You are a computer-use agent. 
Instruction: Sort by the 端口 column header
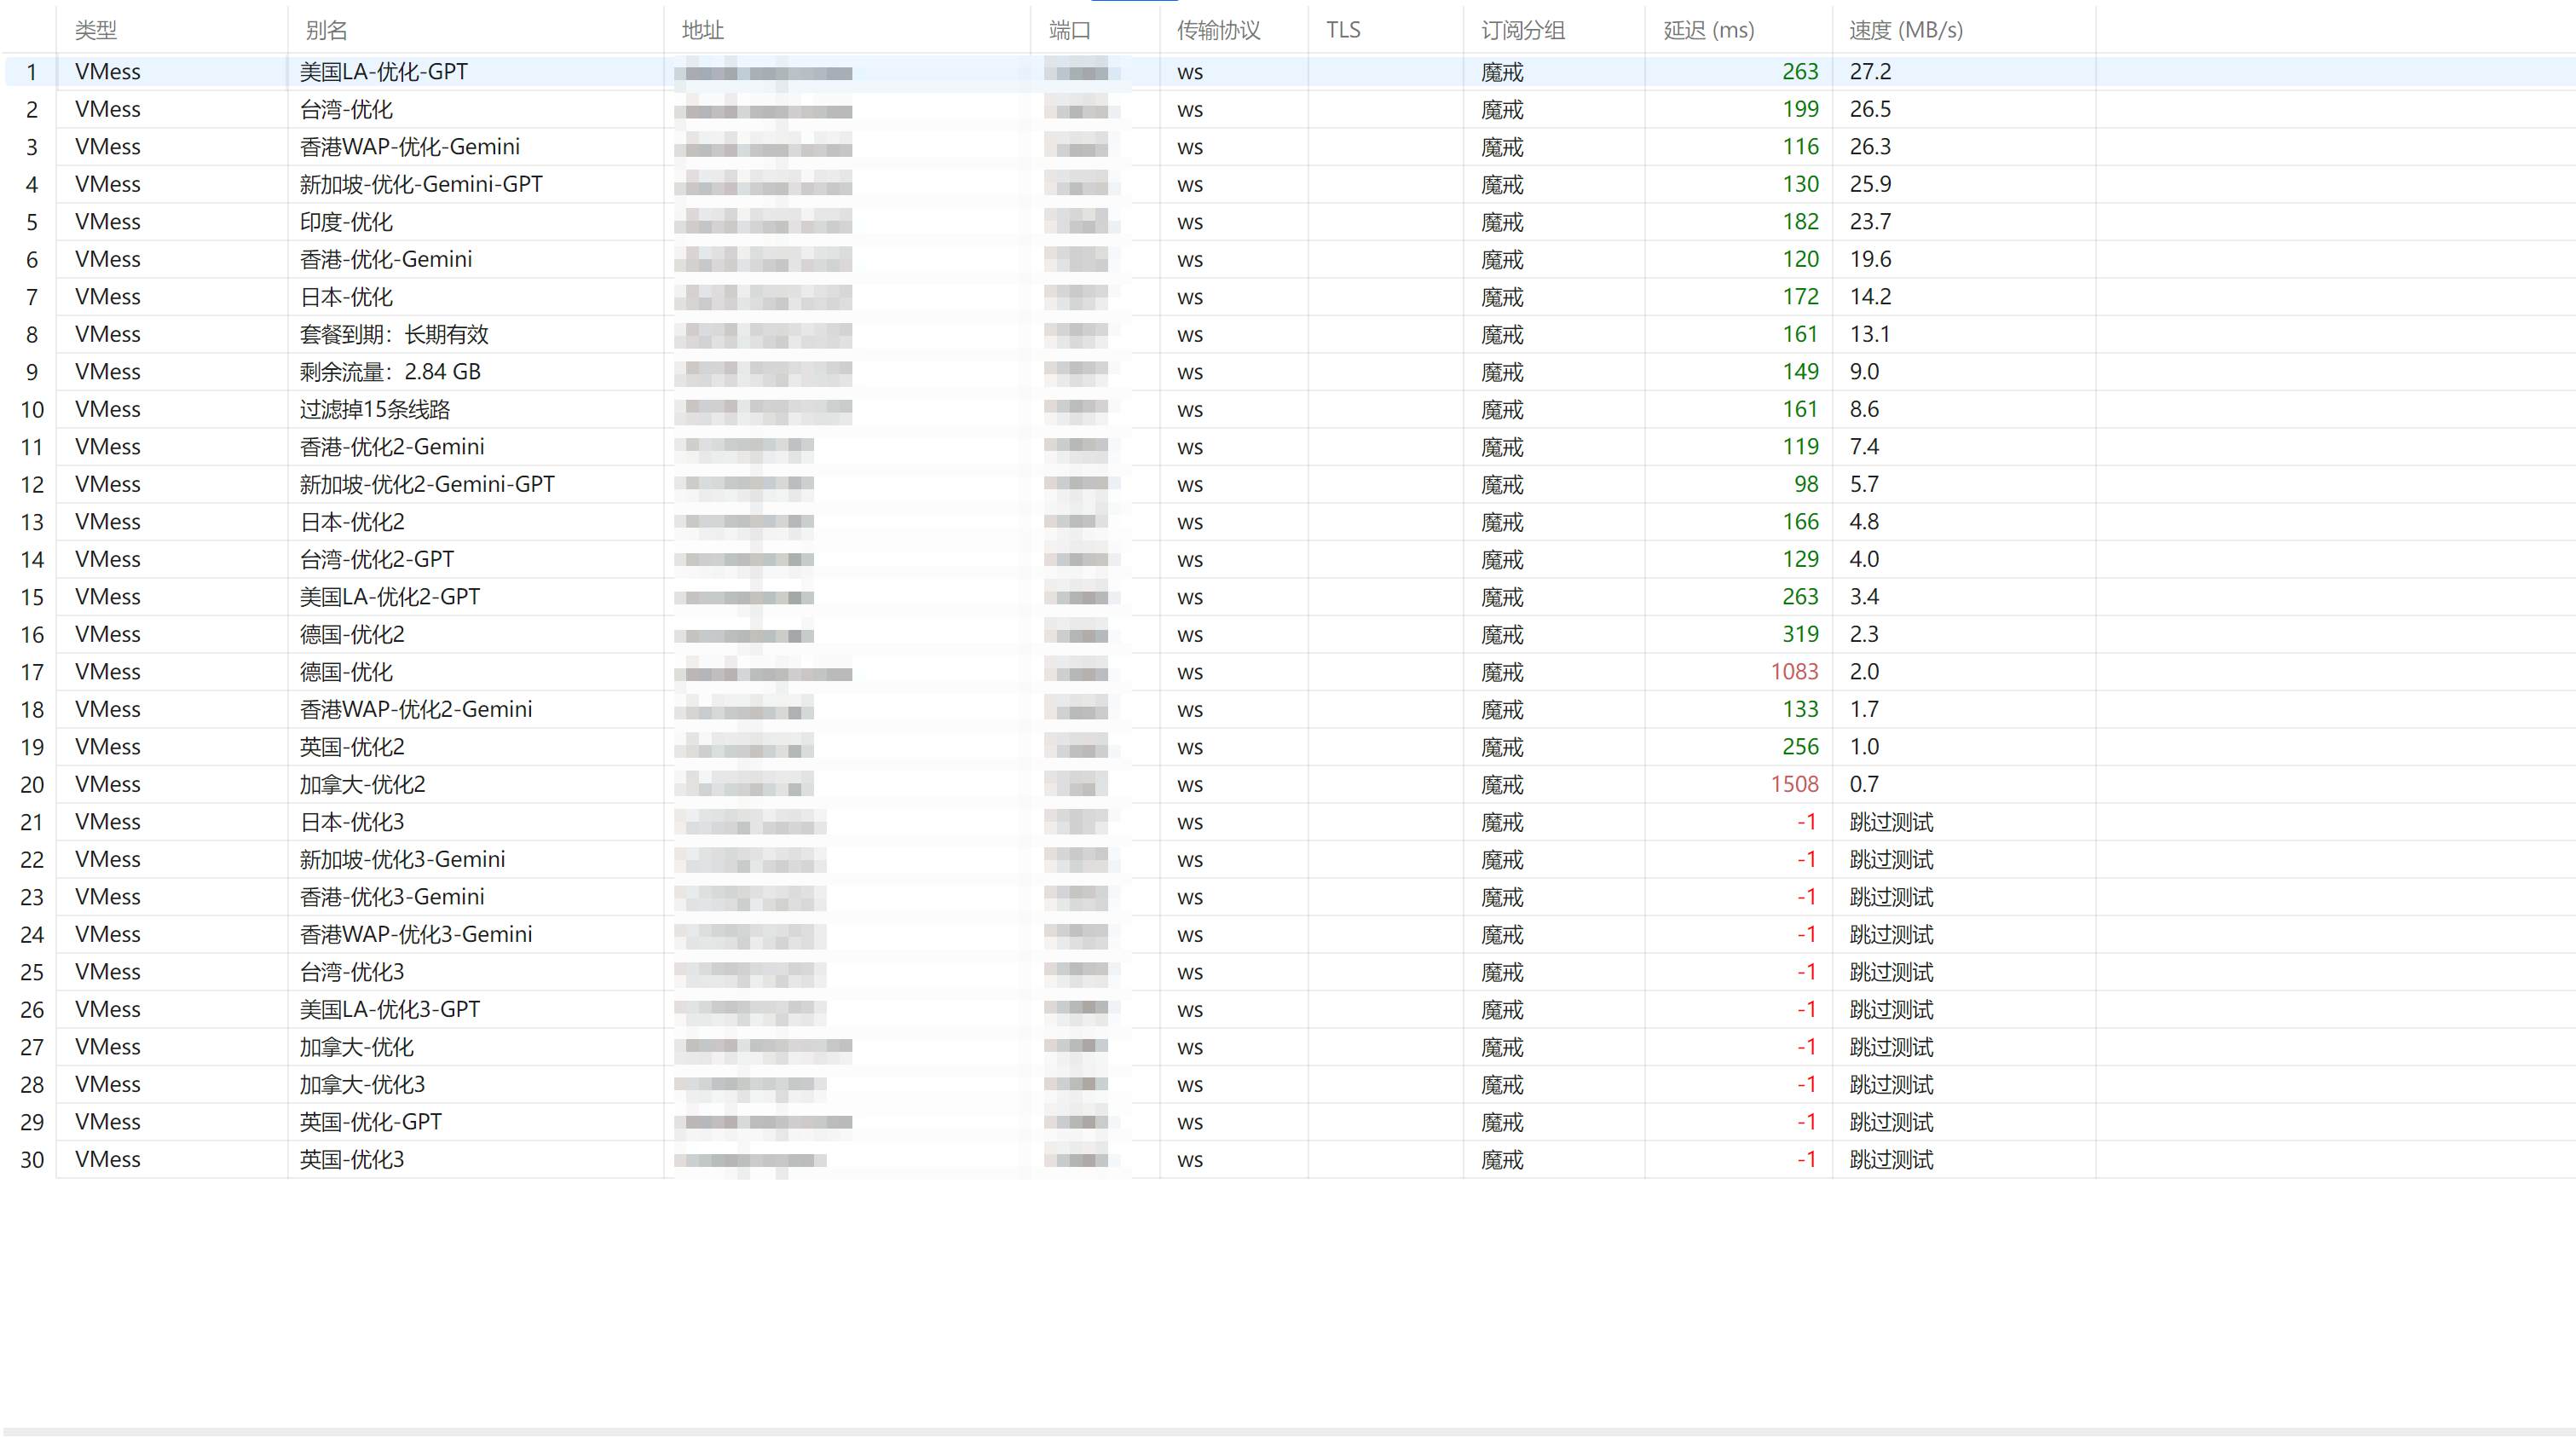tap(1096, 30)
